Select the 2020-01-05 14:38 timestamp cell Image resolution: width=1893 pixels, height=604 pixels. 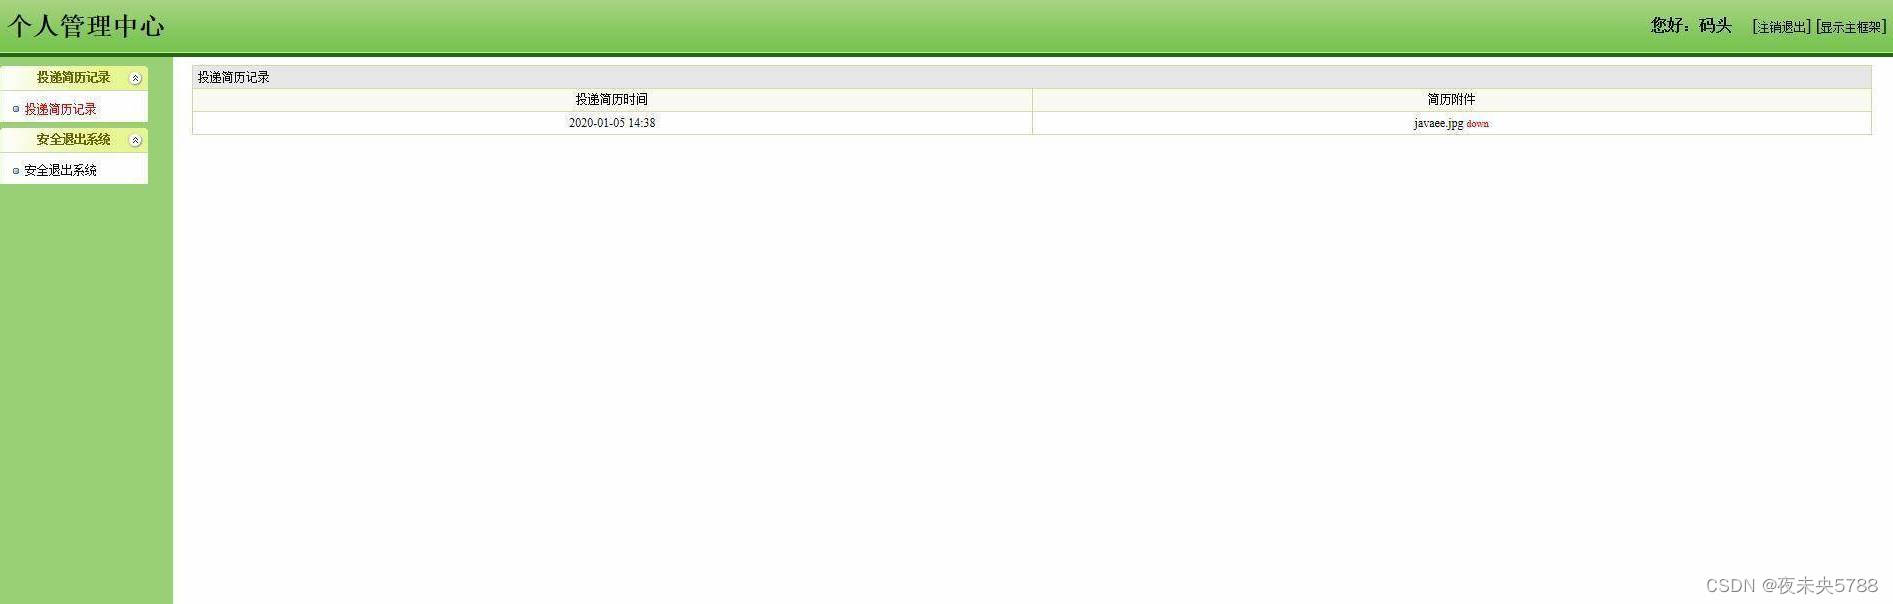612,123
